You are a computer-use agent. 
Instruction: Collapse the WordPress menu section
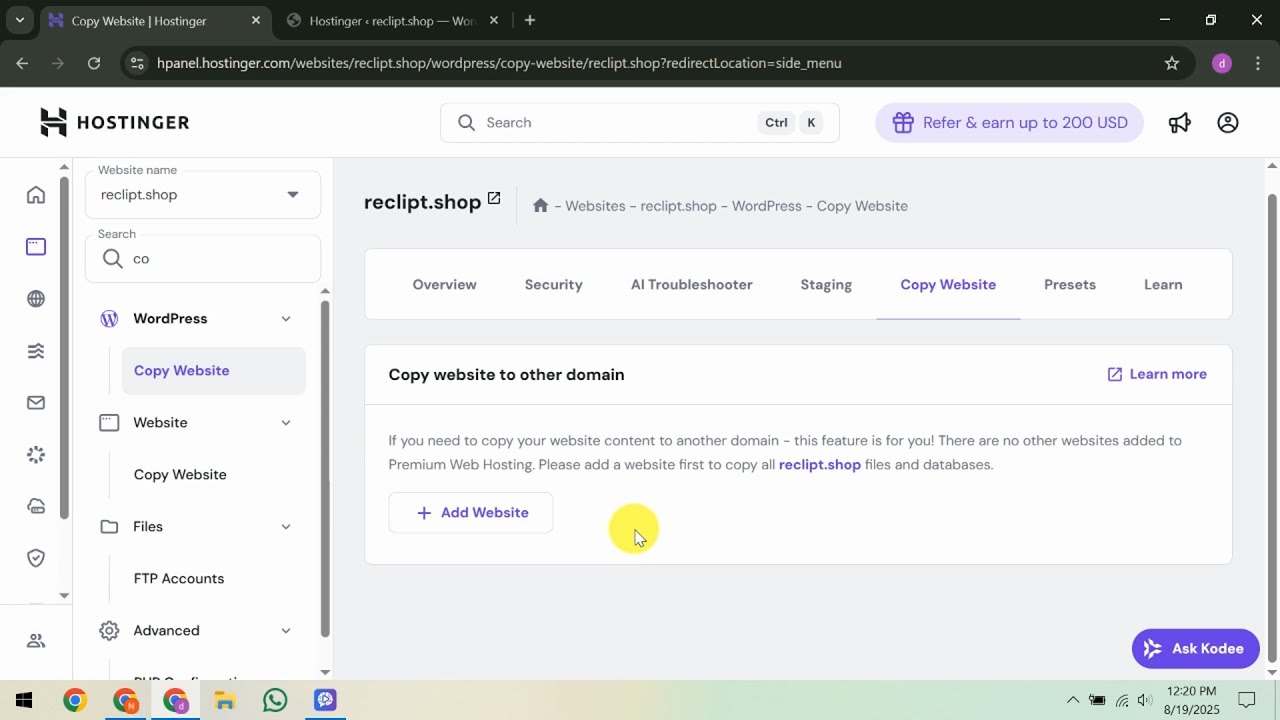click(x=286, y=319)
